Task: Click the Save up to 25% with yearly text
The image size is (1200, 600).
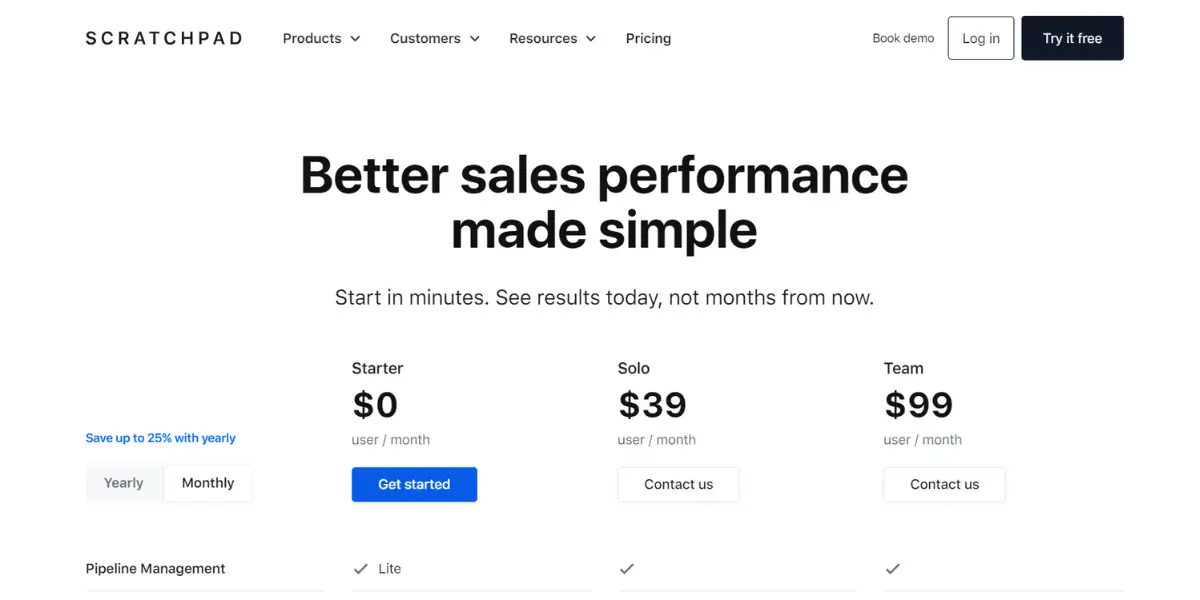Action: 161,438
